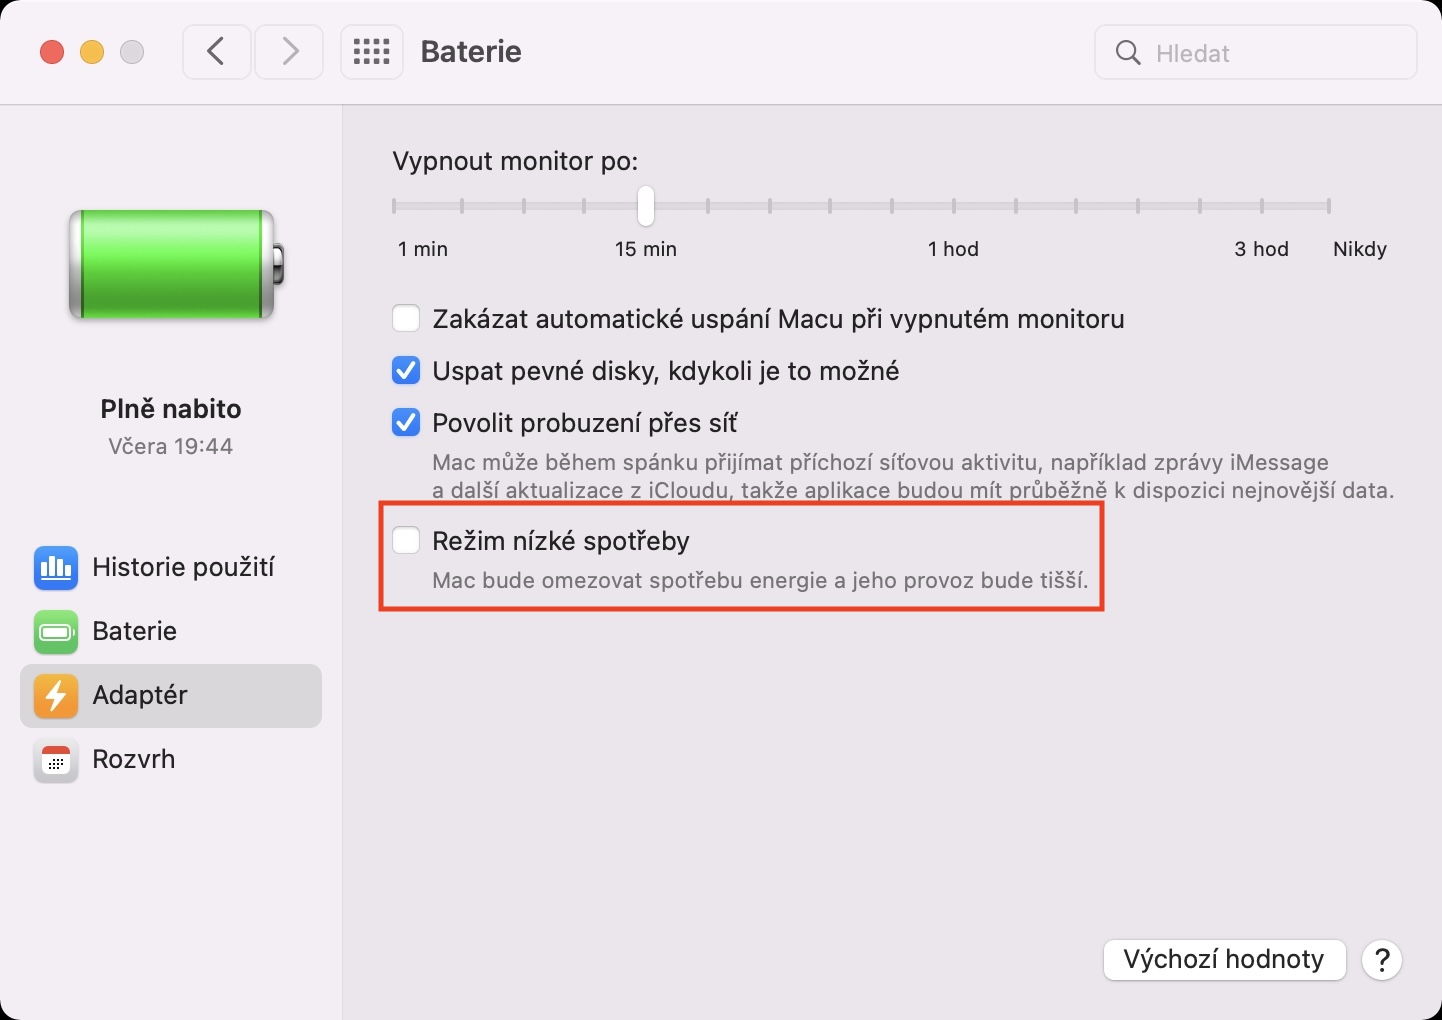Click the orange Adaptér lightning icon
Screen dimensions: 1442x1020
56,696
